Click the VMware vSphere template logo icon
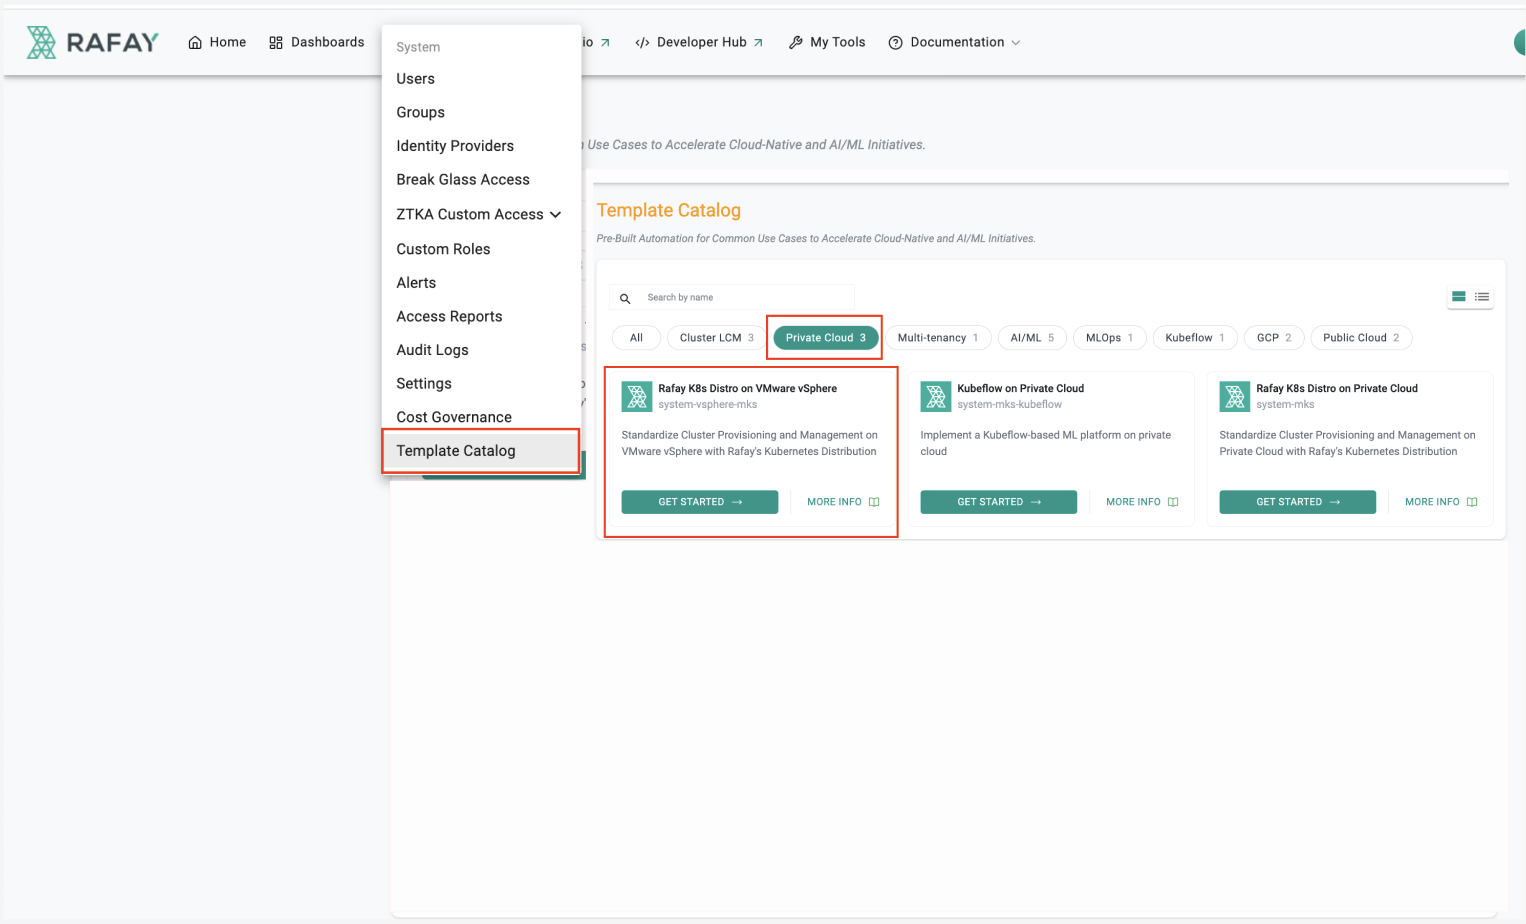 click(637, 396)
